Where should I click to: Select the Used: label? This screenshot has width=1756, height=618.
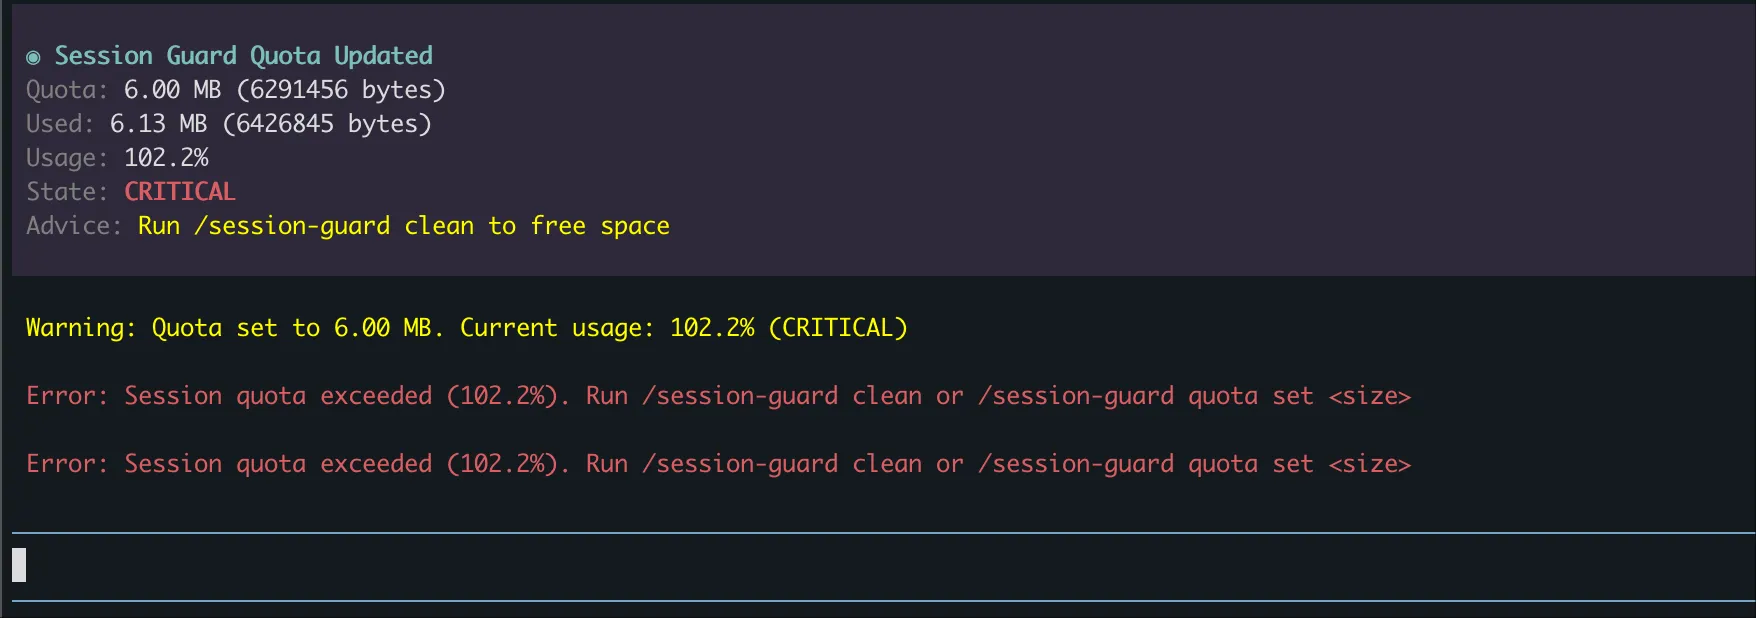pyautogui.click(x=60, y=124)
